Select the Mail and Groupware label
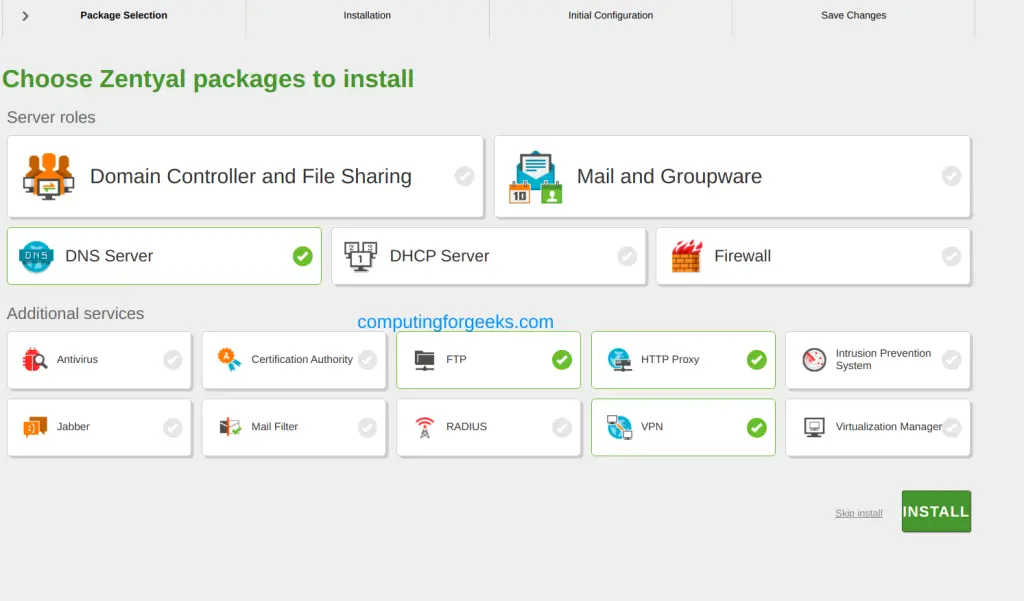 coord(669,176)
